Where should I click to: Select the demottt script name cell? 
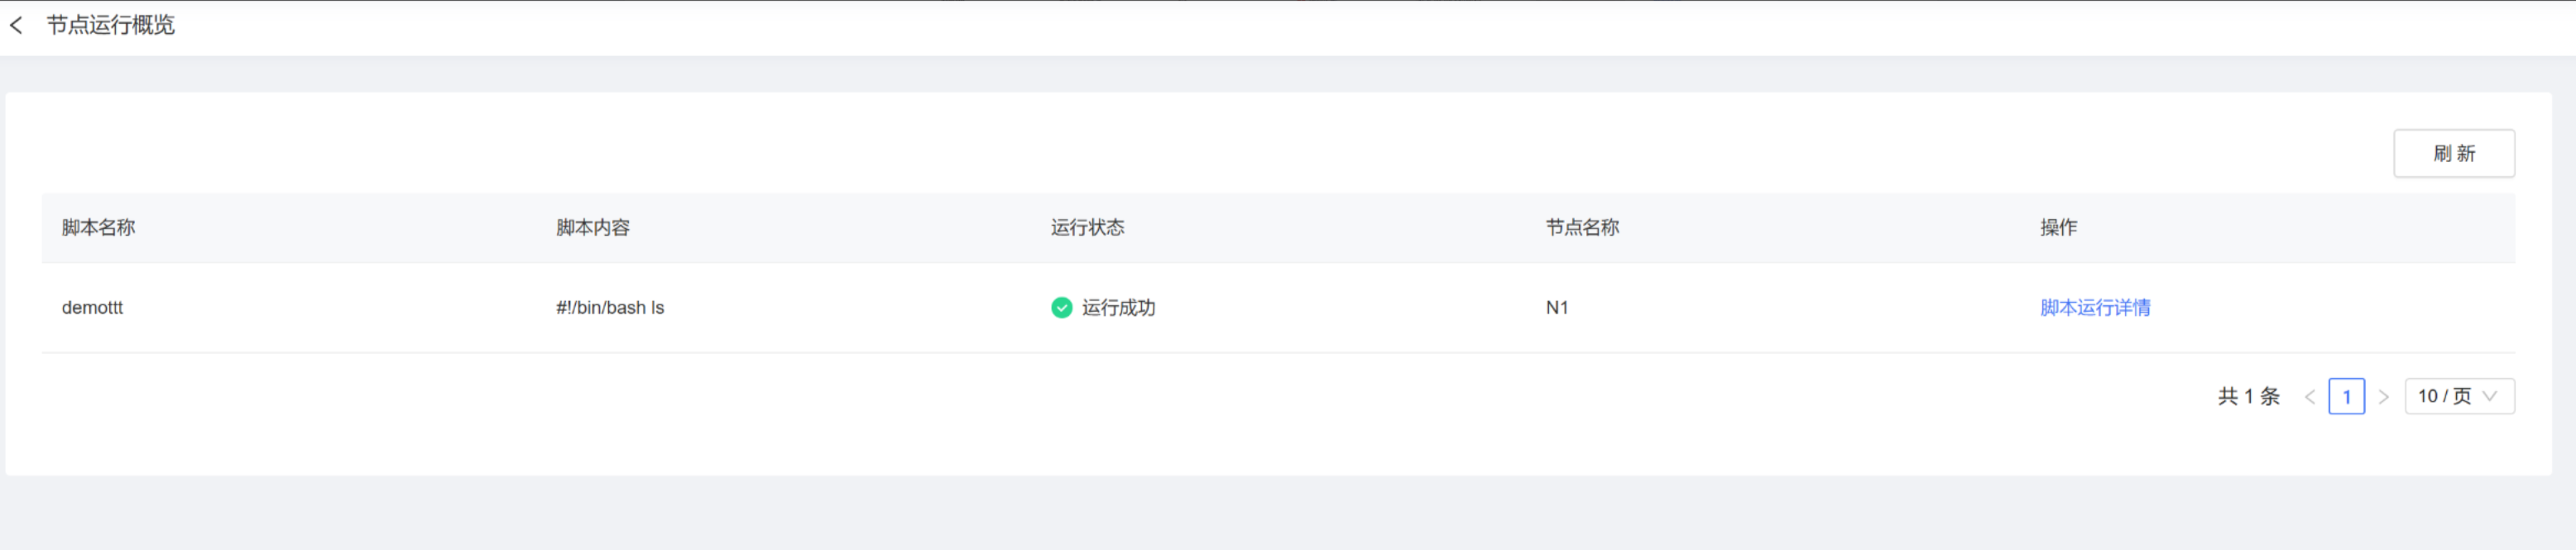[x=92, y=308]
